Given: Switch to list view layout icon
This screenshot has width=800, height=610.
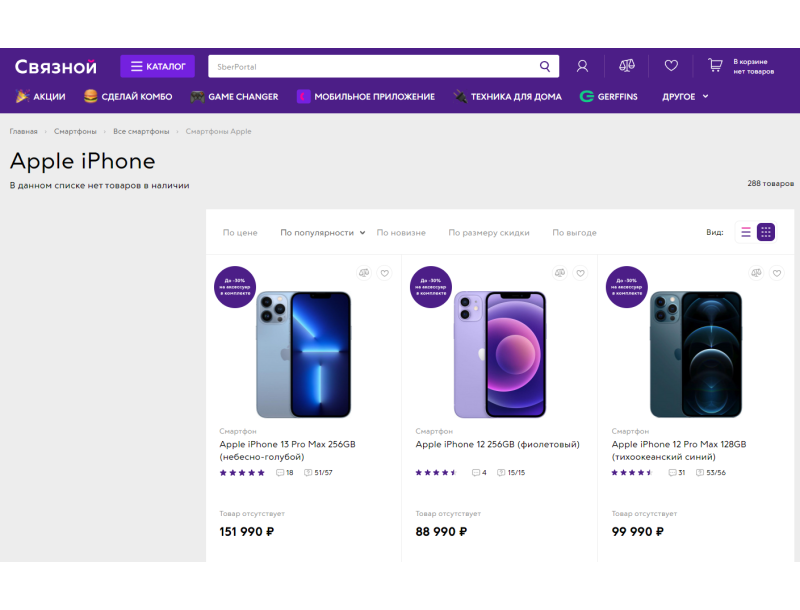Looking at the screenshot, I should 746,232.
